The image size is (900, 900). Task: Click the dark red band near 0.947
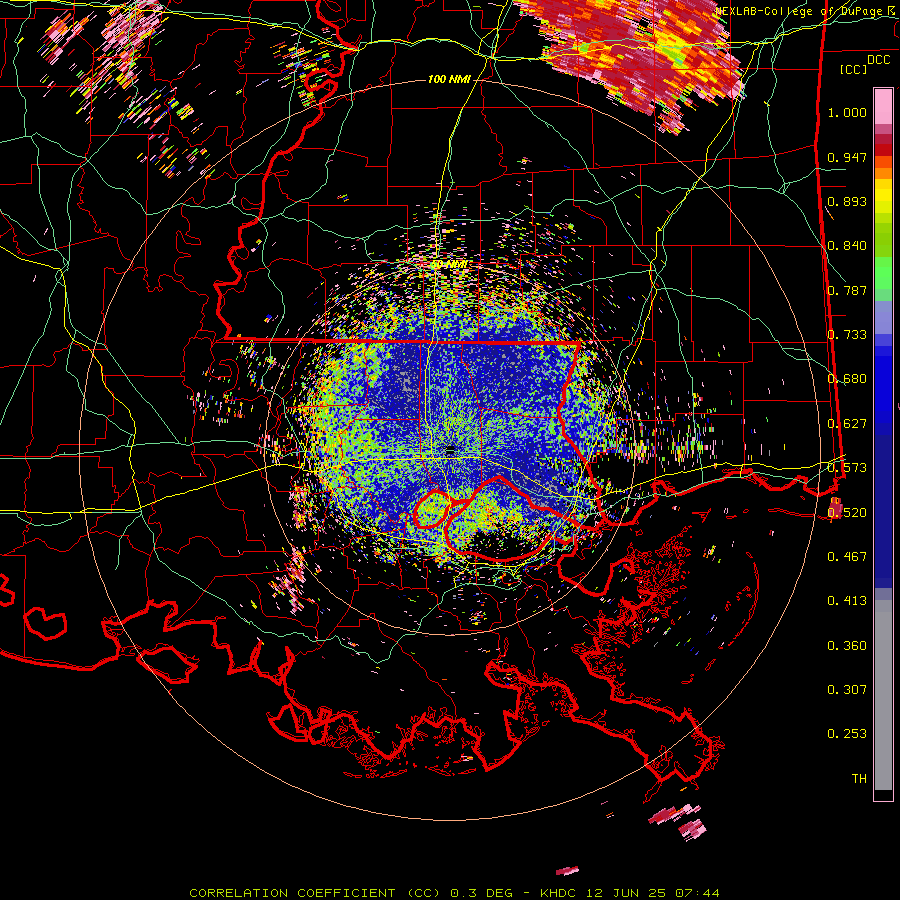pyautogui.click(x=883, y=149)
